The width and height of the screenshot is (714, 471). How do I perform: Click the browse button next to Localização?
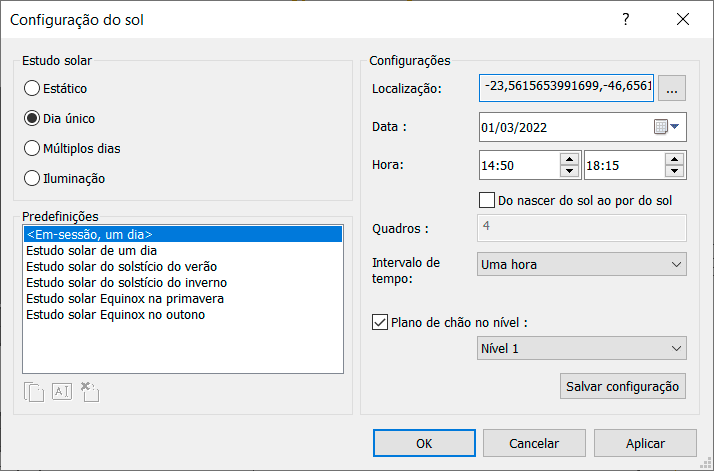click(x=672, y=89)
